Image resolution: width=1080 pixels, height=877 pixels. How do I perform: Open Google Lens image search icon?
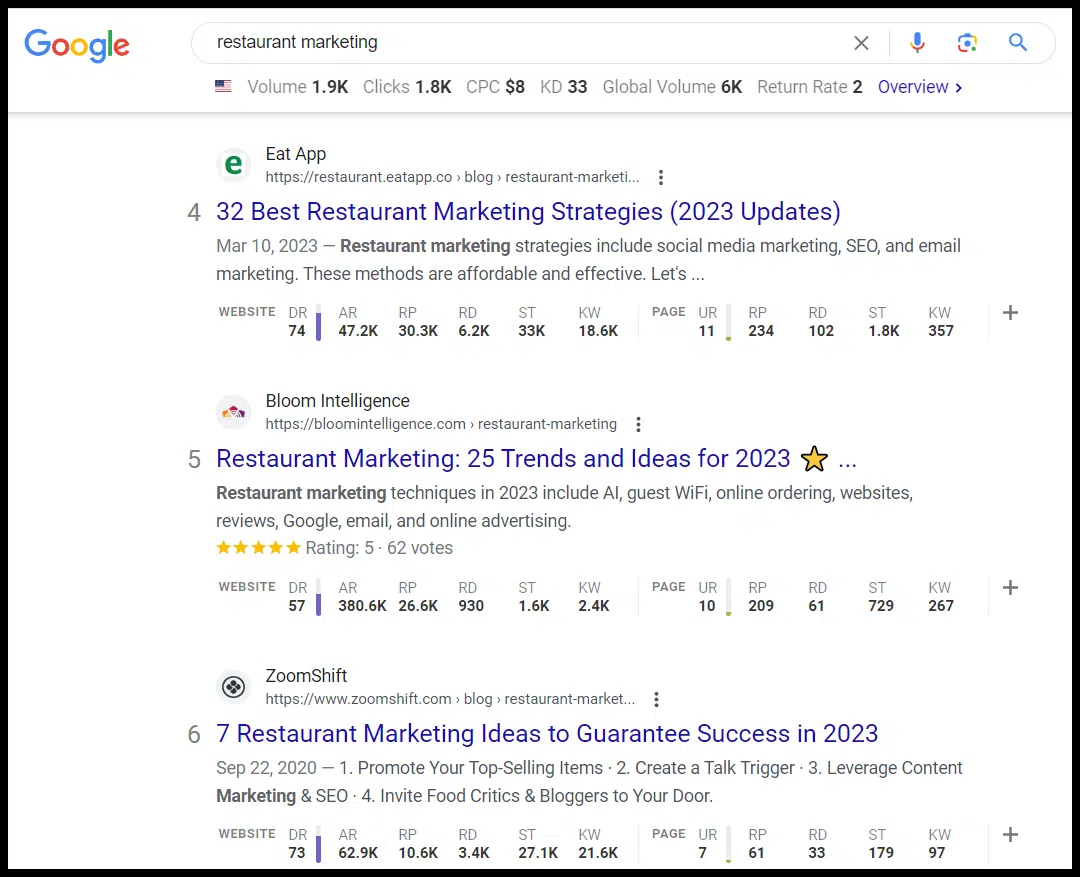[966, 43]
